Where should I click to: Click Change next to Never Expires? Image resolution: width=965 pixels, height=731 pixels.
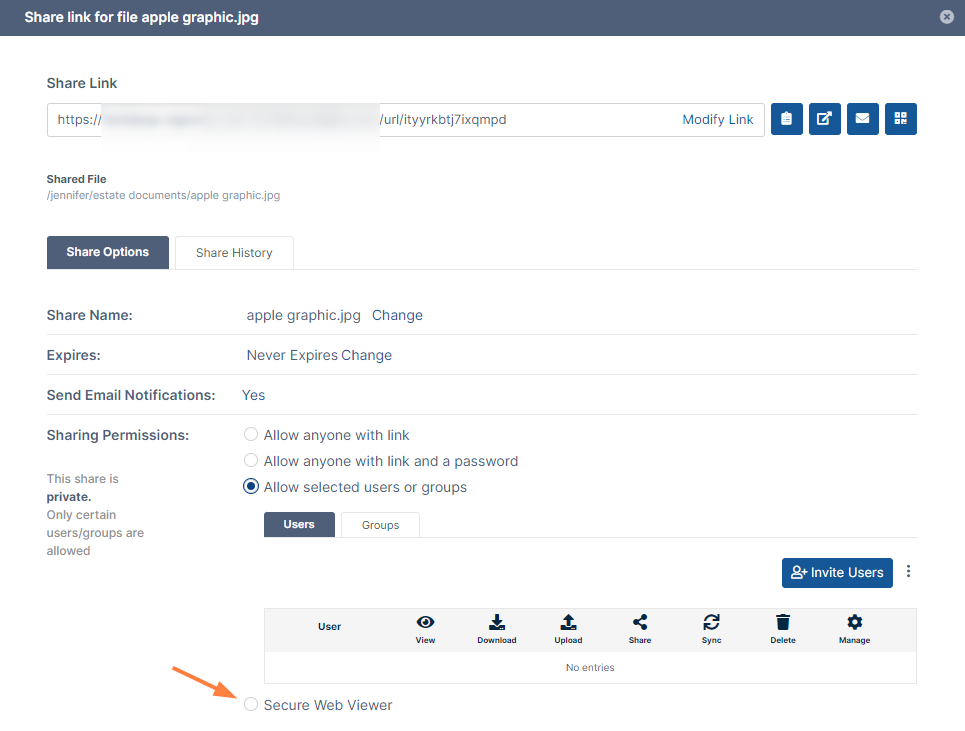click(367, 355)
